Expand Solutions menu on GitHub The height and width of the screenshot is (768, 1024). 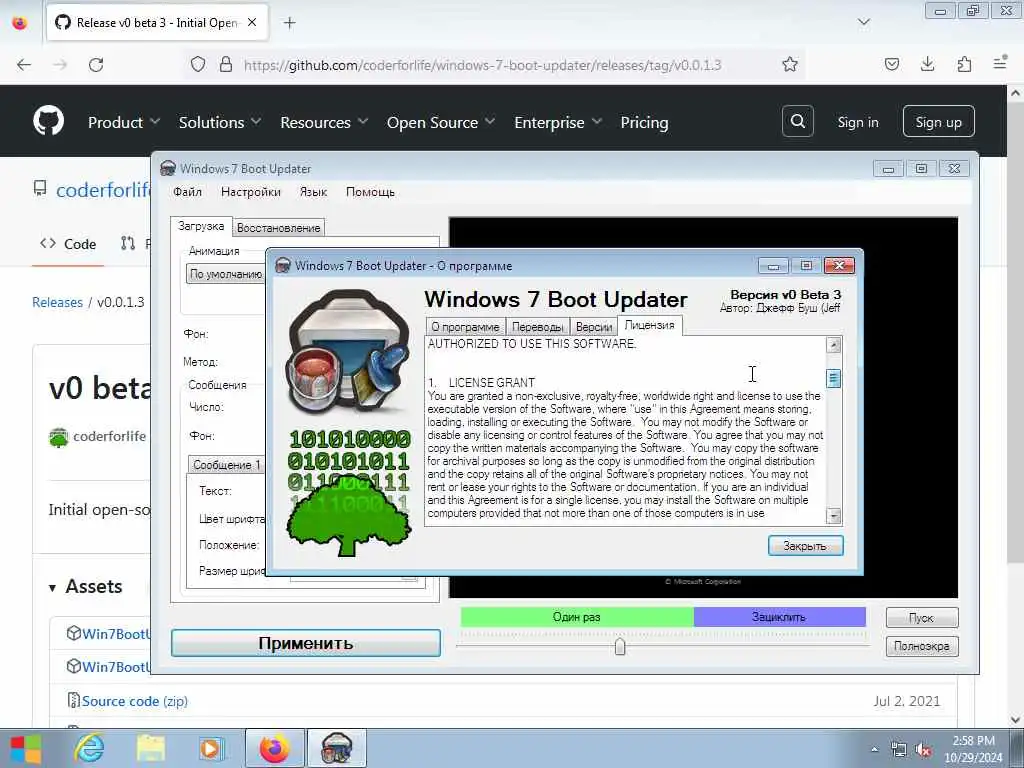(x=220, y=122)
